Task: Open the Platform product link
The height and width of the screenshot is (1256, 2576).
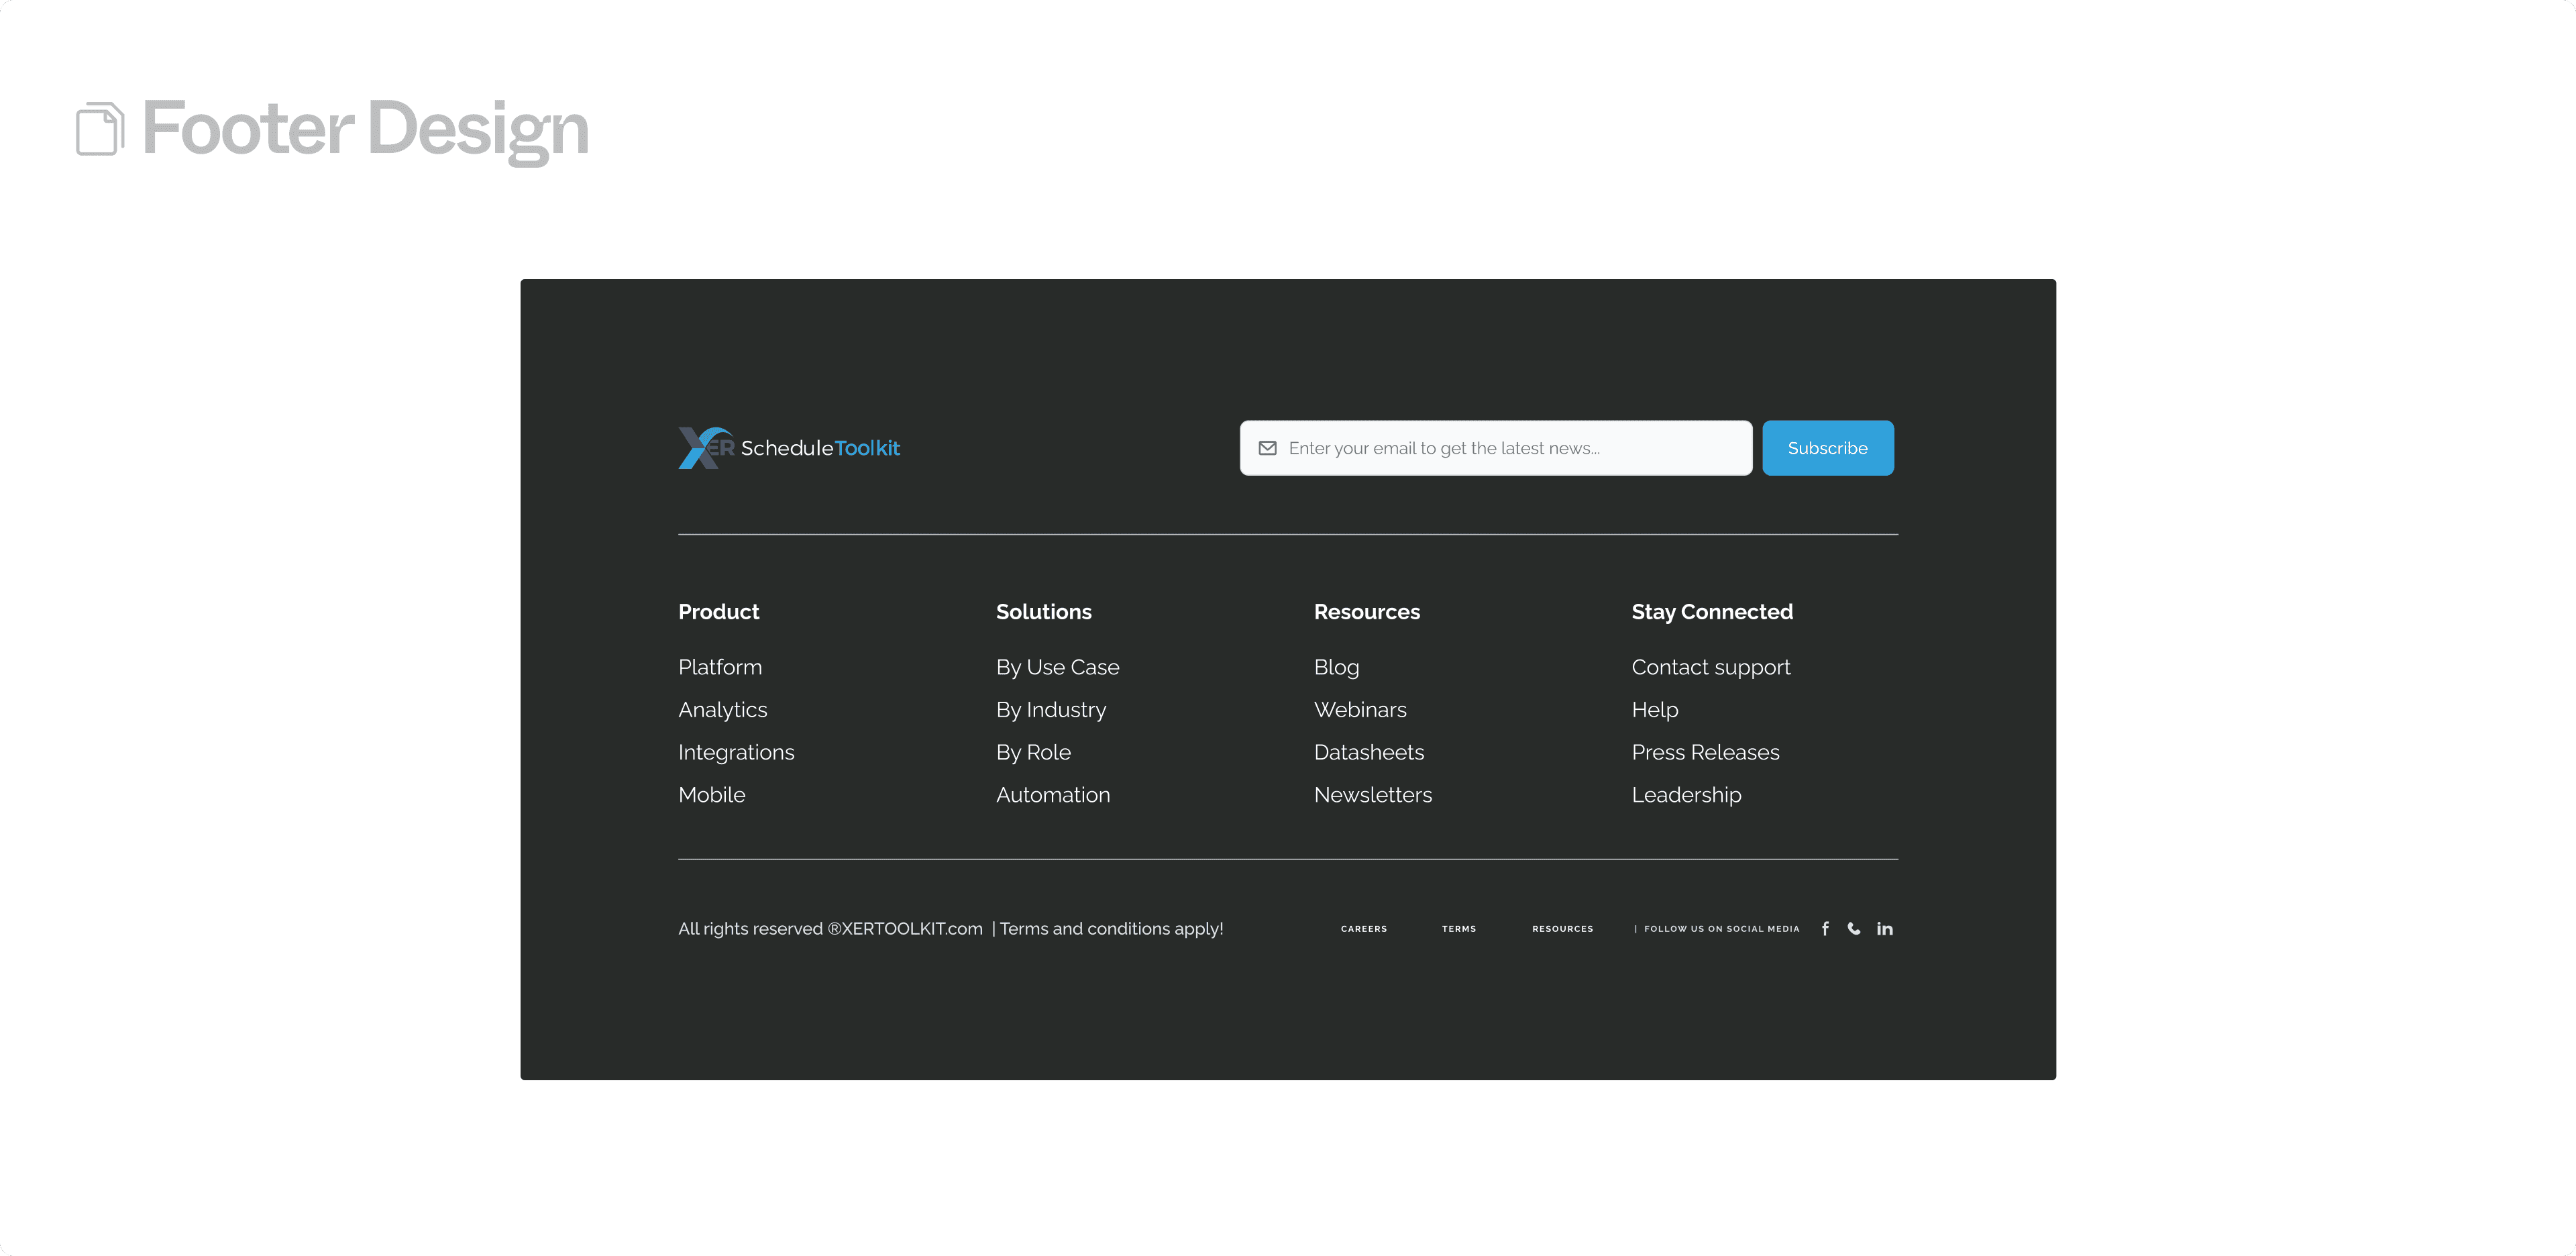Action: [720, 667]
